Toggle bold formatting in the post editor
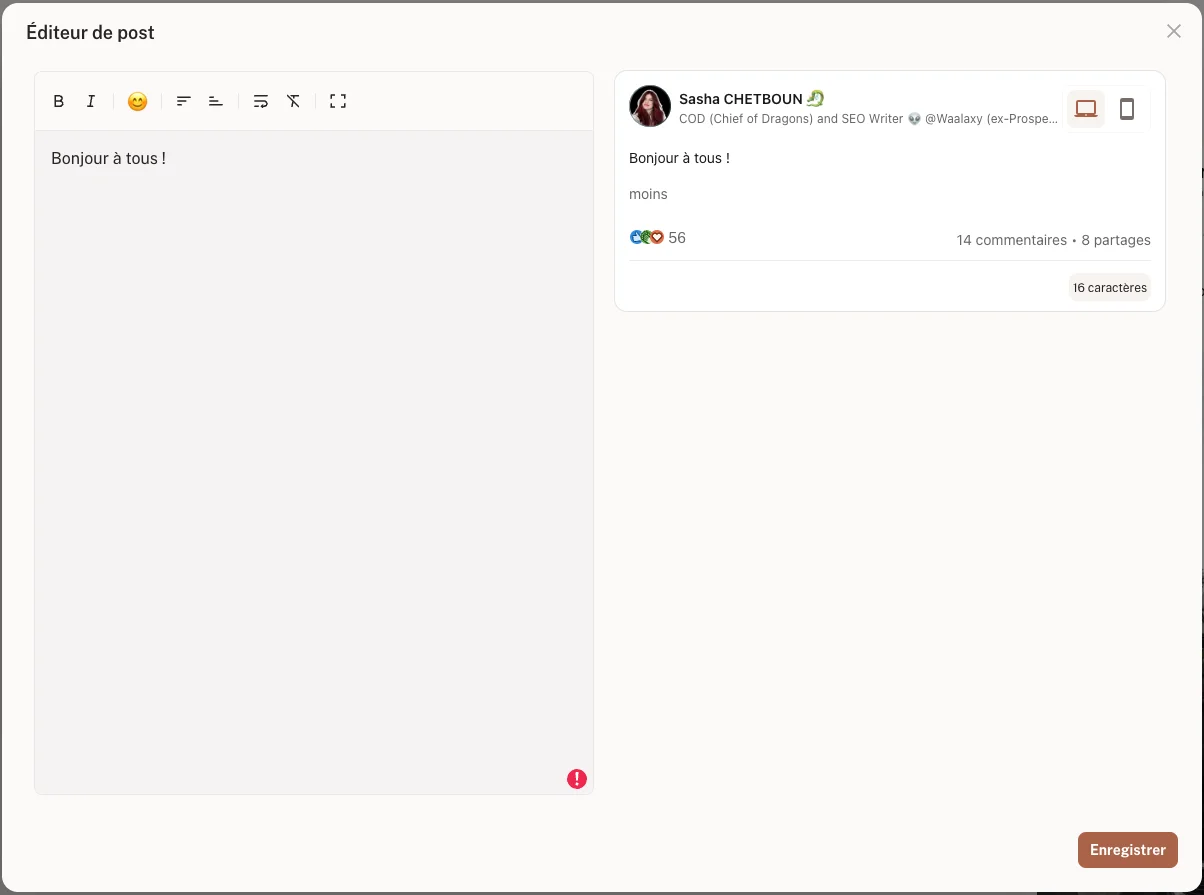Screen dimensions: 1204x895 pos(59,101)
